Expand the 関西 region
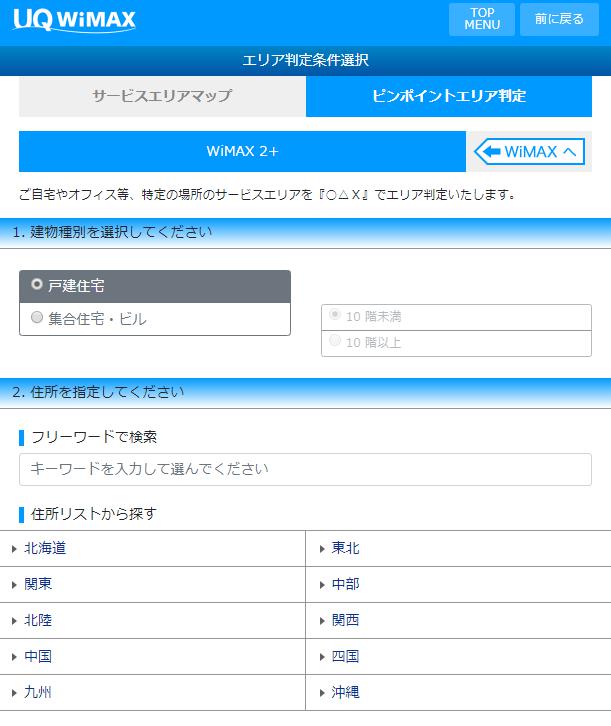Image resolution: width=611 pixels, height=726 pixels. [x=458, y=620]
